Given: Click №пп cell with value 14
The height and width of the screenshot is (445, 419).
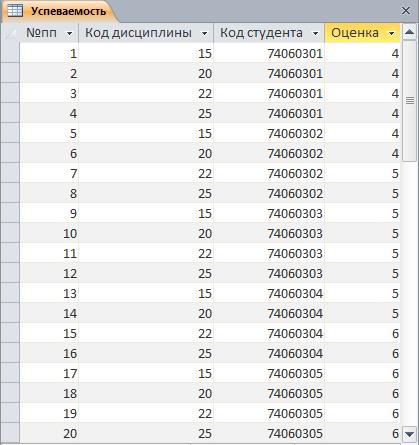Looking at the screenshot, I should (49, 313).
